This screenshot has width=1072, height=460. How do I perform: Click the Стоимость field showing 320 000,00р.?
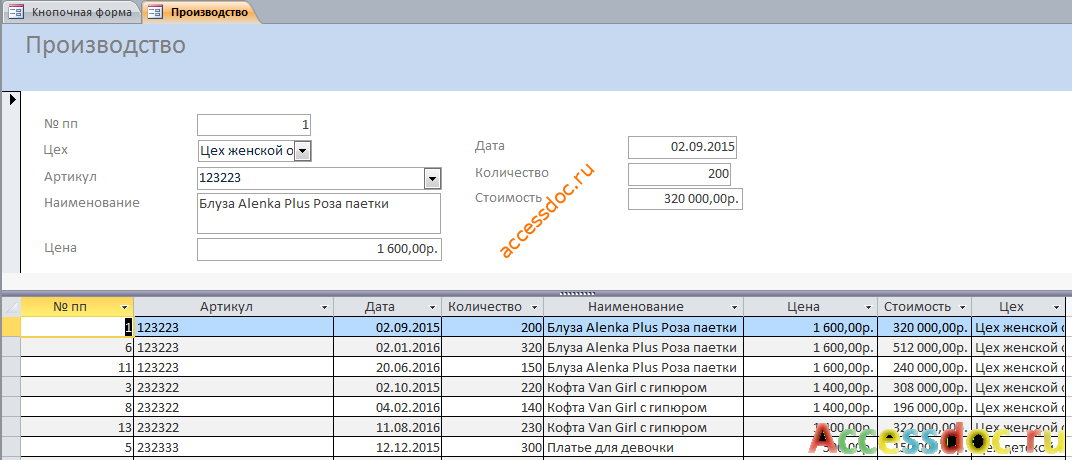pos(685,200)
